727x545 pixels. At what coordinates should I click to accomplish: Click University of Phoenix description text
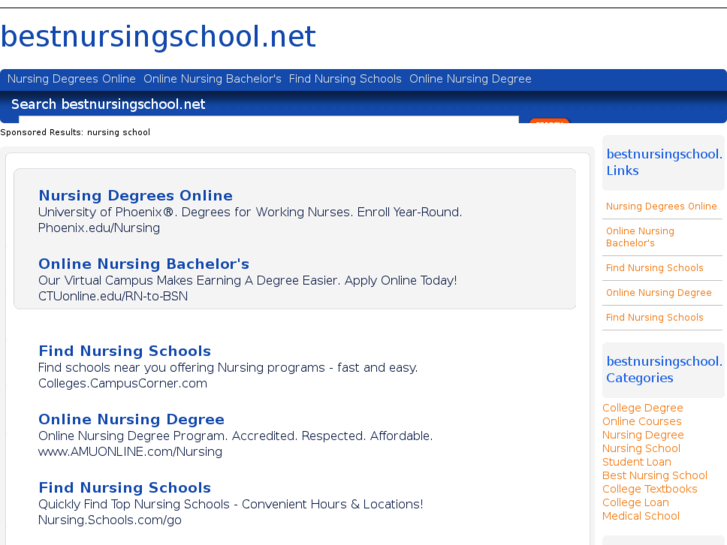pos(250,212)
